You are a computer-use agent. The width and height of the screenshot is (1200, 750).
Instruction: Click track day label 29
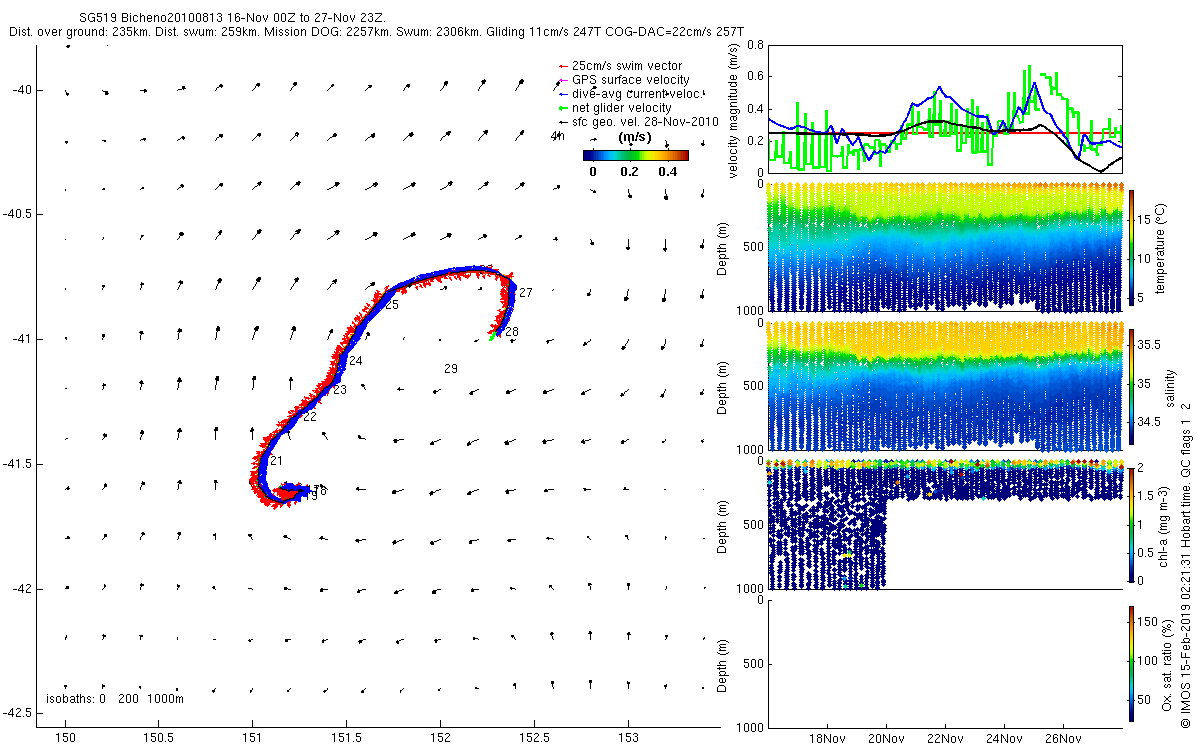451,369
